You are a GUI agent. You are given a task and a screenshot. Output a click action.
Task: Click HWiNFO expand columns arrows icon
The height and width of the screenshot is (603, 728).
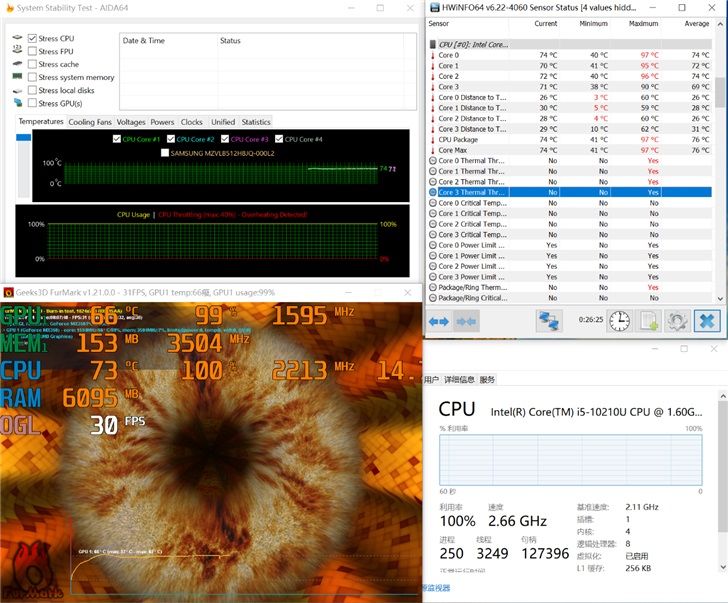[x=439, y=321]
